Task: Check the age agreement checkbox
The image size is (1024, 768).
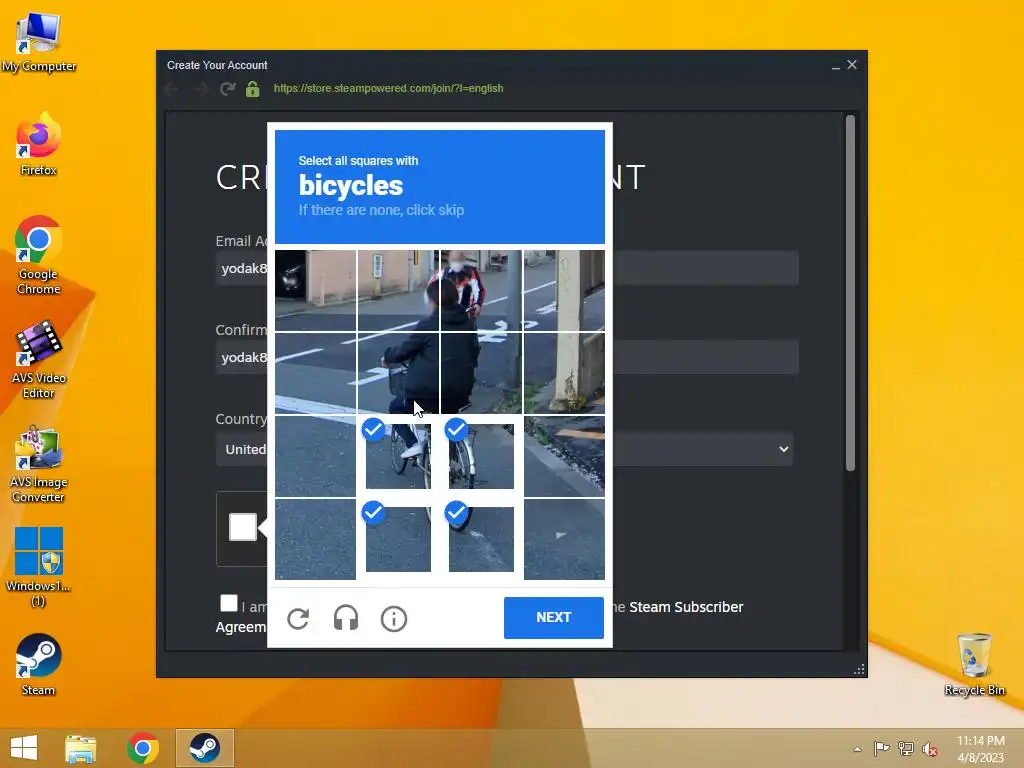Action: [229, 603]
